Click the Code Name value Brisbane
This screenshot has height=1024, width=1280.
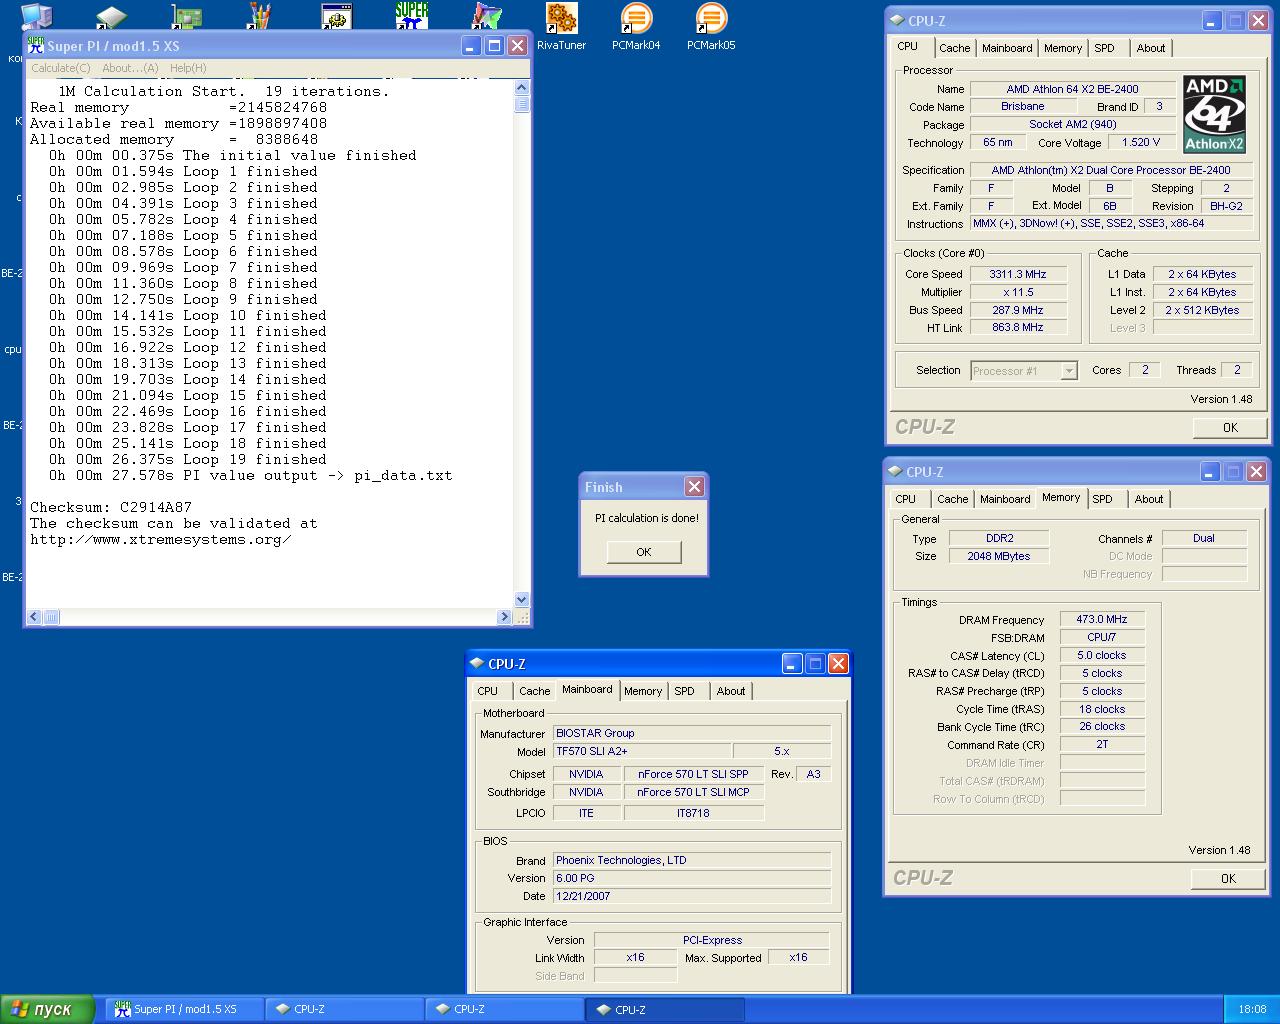[1022, 106]
